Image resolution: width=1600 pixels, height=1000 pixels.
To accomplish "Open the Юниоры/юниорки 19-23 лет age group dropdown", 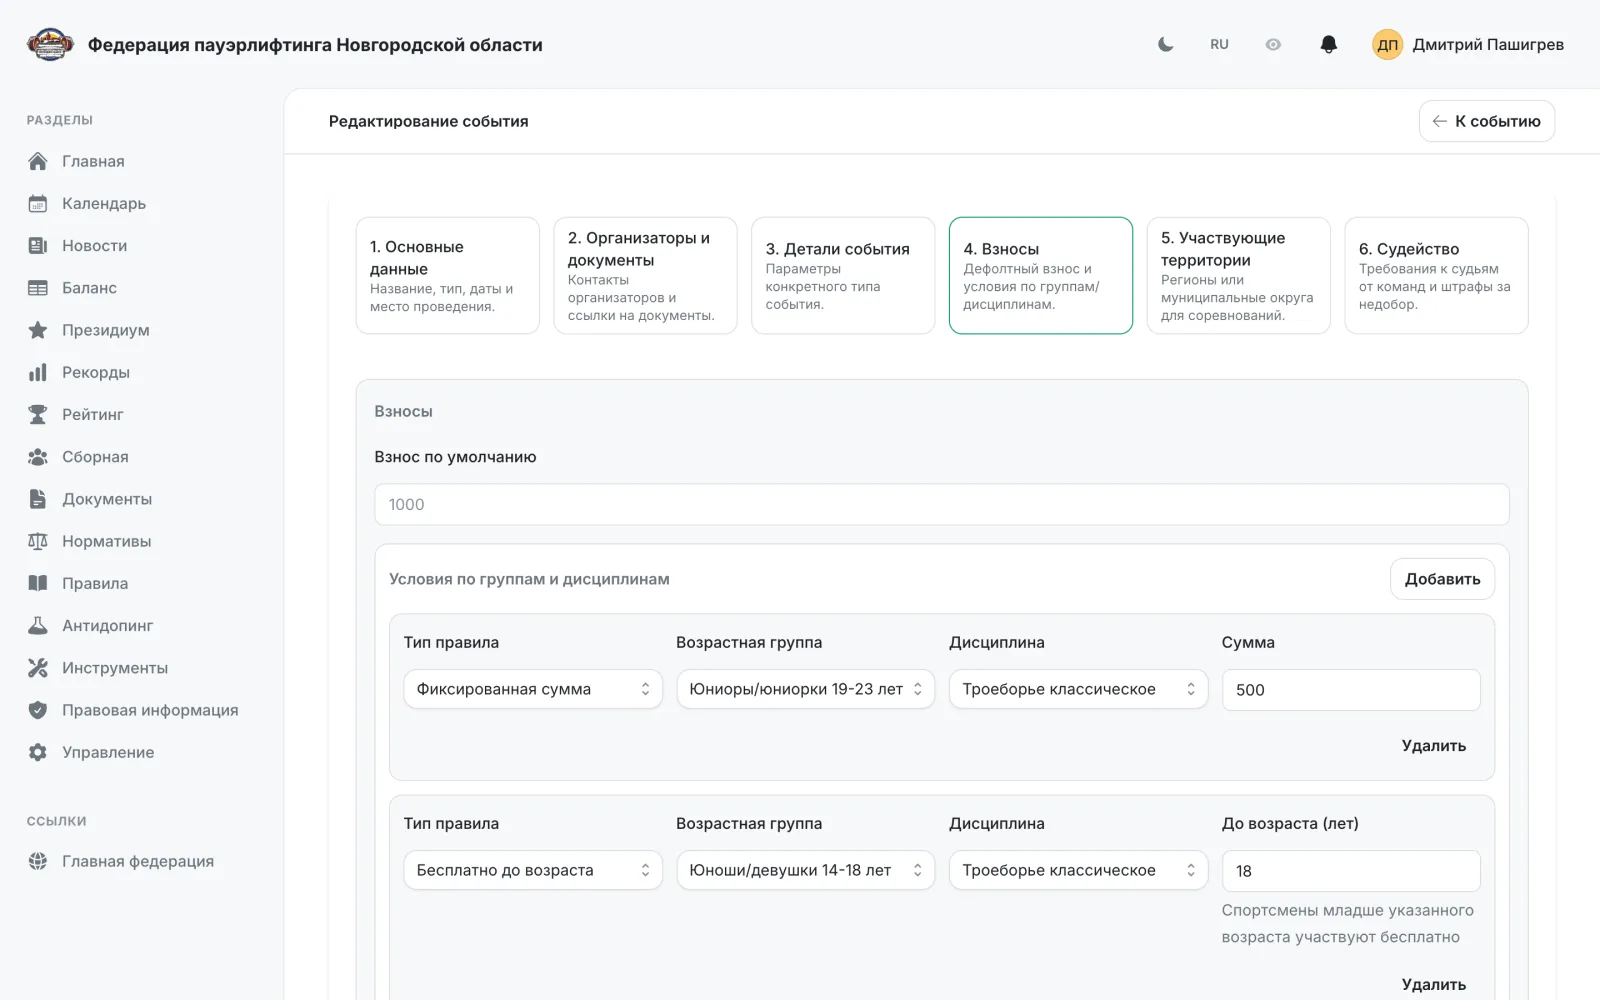I will click(806, 689).
